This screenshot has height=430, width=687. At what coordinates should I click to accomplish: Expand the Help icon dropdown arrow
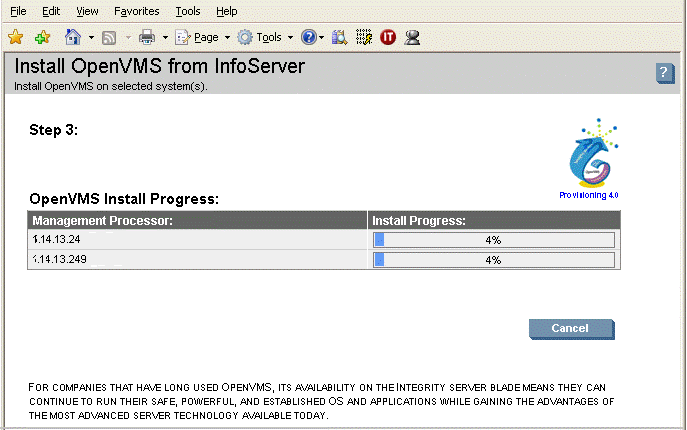pos(322,38)
